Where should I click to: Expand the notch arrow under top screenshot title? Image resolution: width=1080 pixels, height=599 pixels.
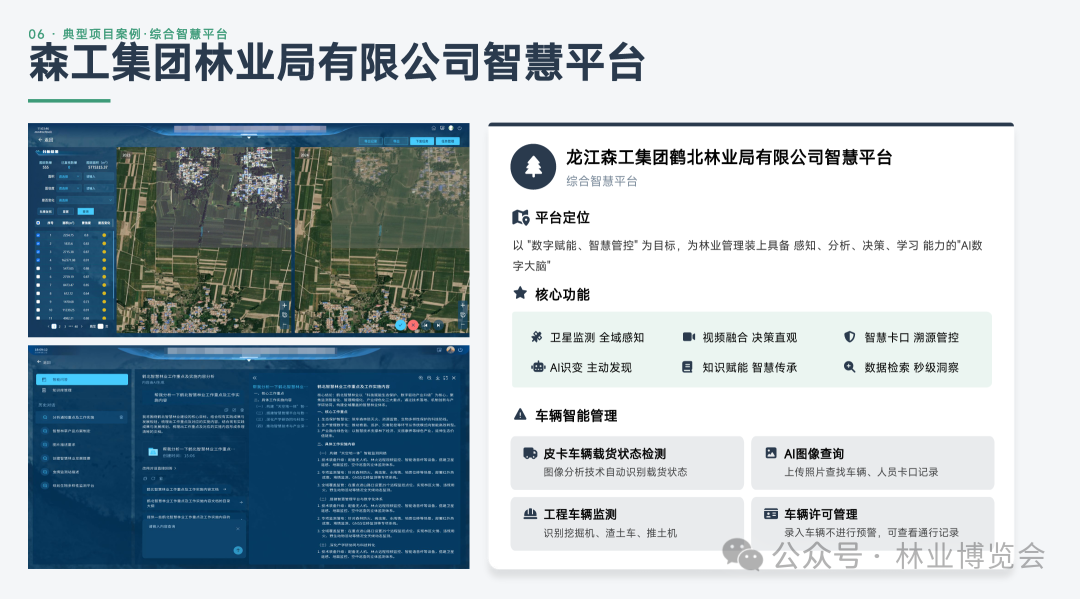[249, 138]
